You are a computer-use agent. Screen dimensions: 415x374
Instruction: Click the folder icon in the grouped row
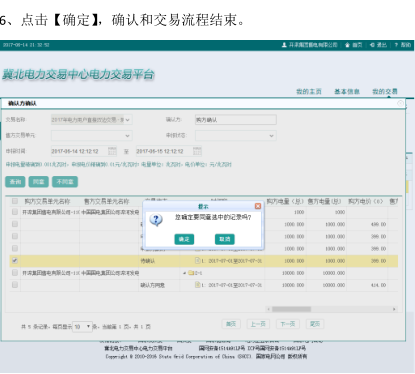(191, 273)
